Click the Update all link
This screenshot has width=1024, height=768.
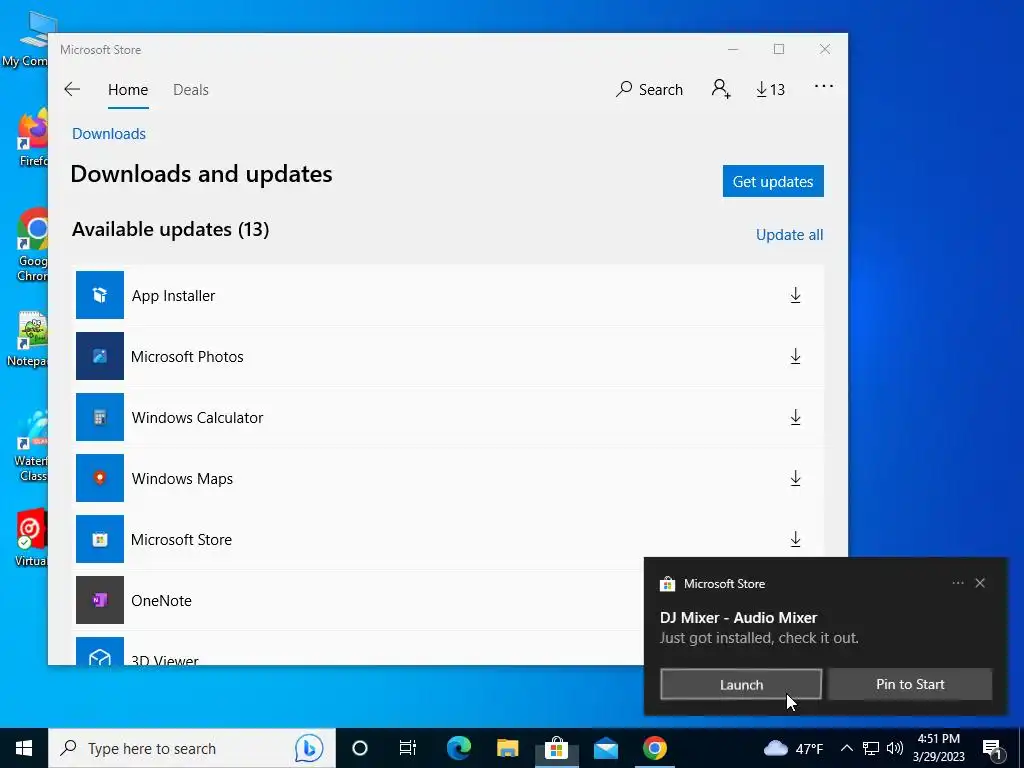point(790,234)
